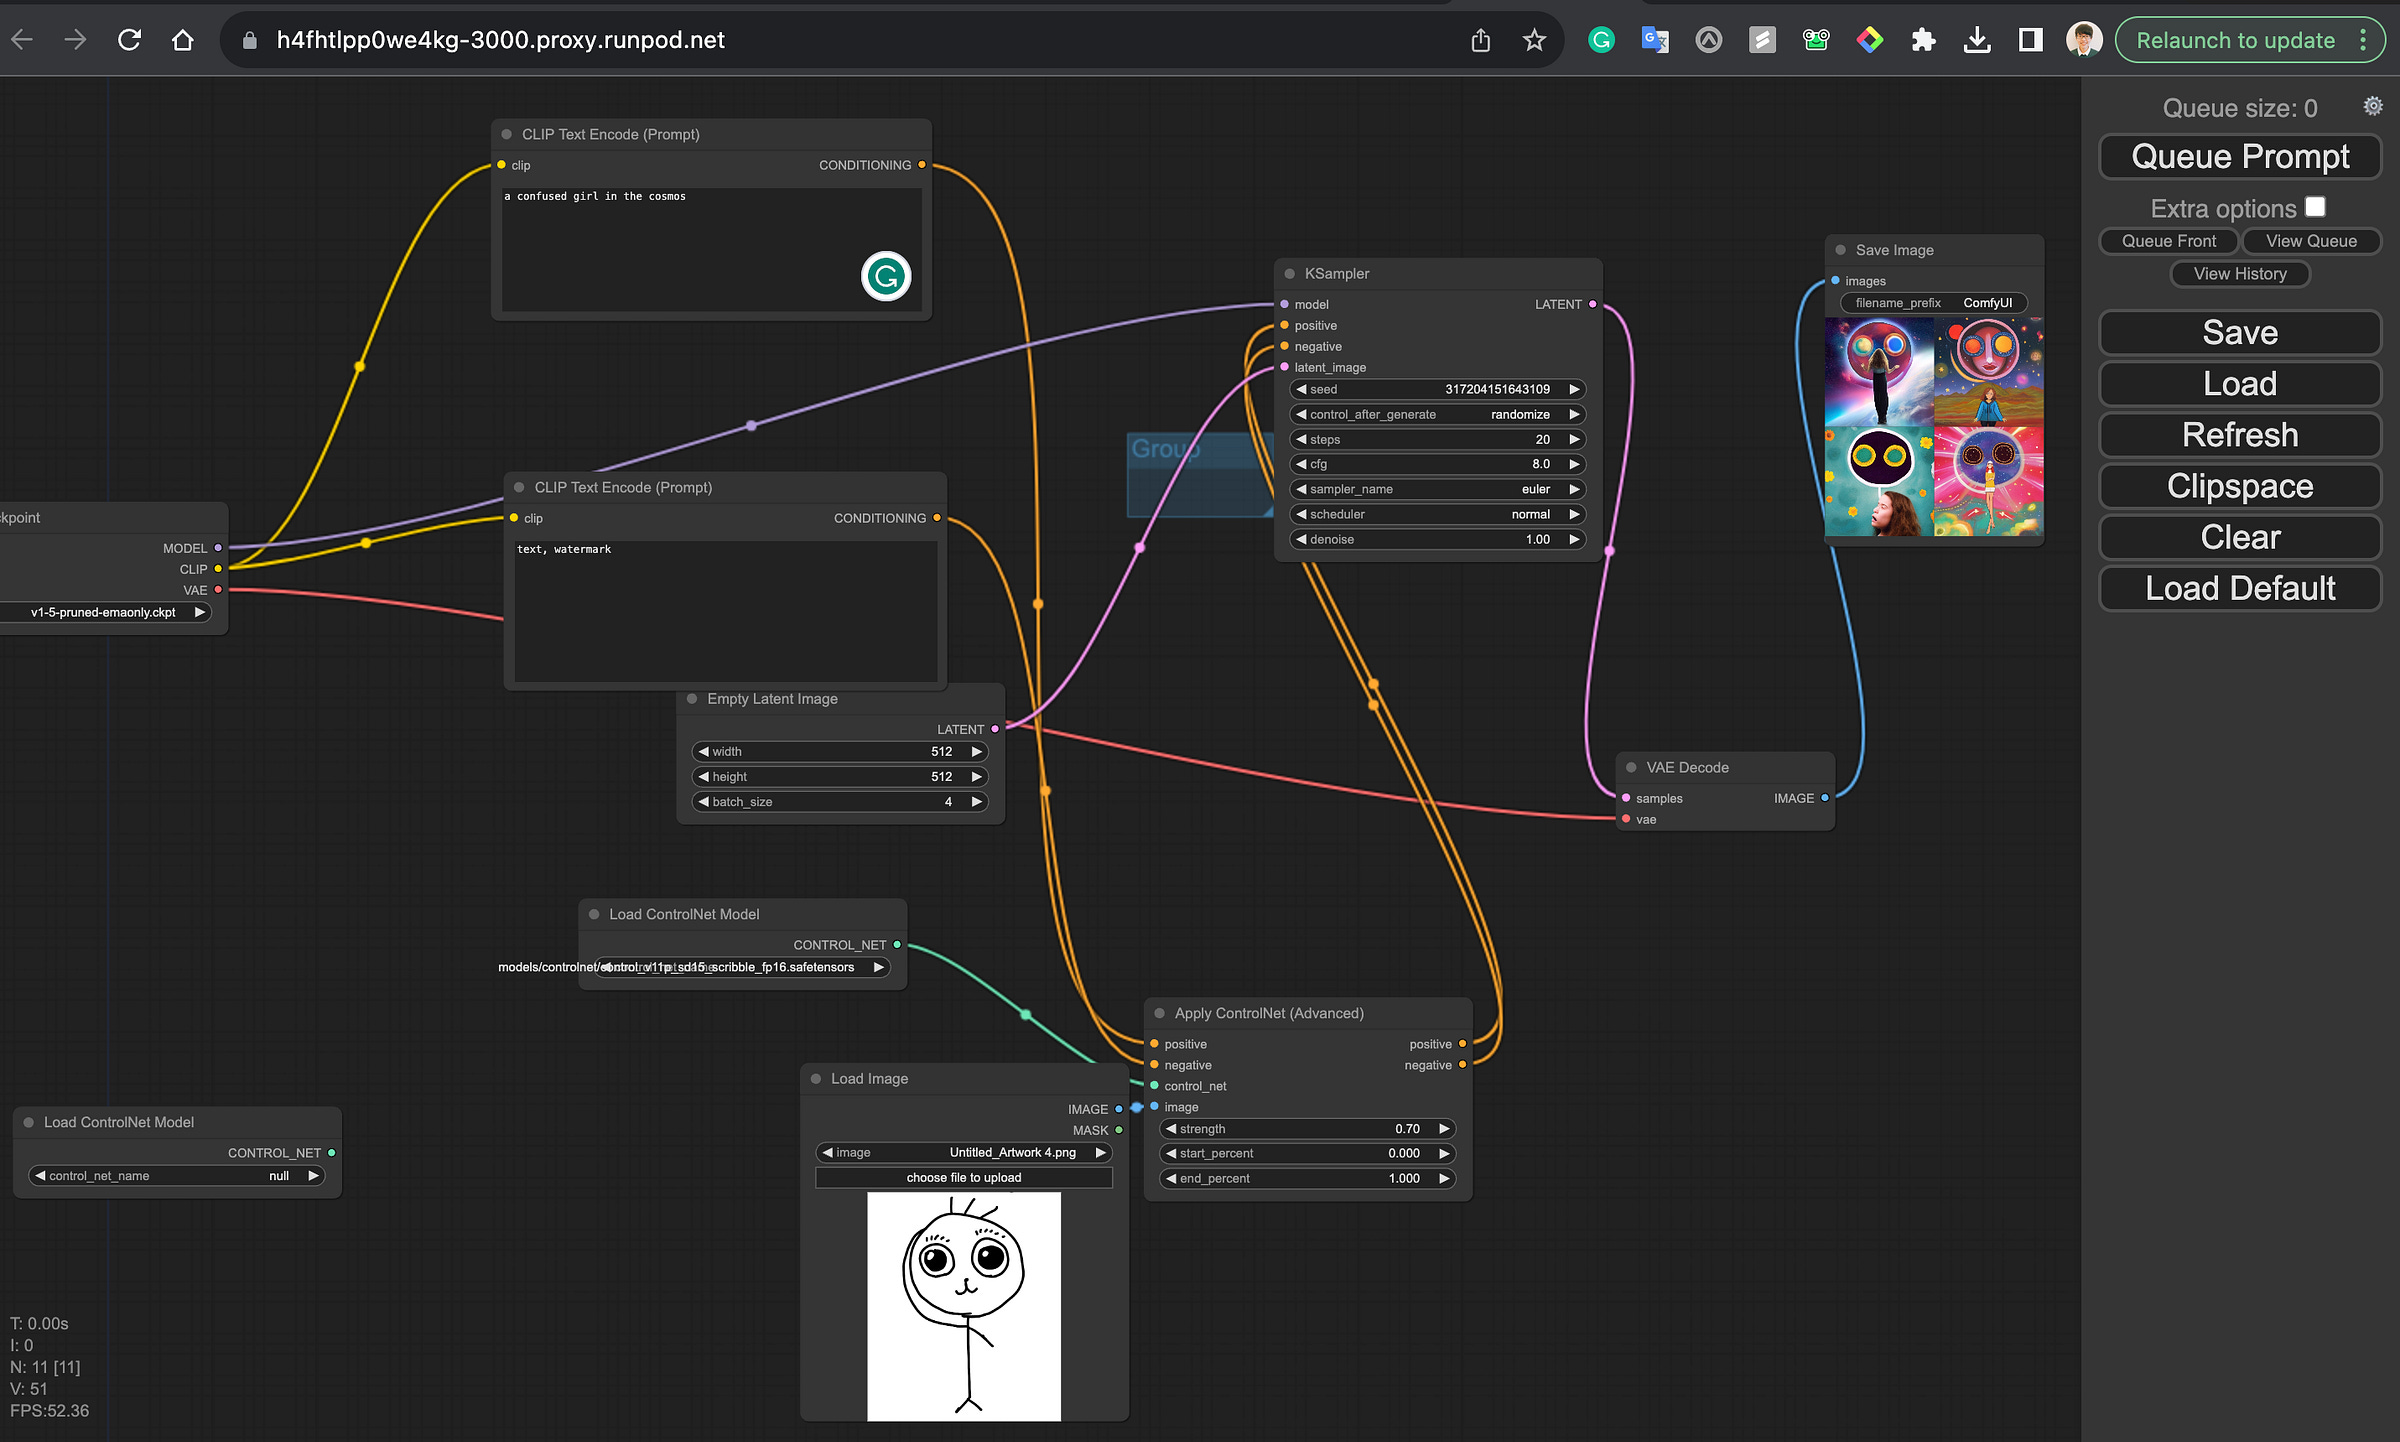
Task: Open the scheduler dropdown set to normal
Action: [x=1437, y=514]
